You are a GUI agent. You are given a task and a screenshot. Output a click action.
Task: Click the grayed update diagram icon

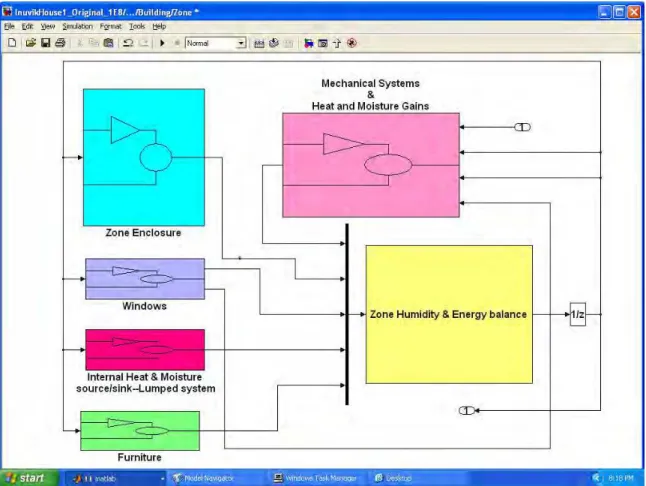[x=289, y=43]
